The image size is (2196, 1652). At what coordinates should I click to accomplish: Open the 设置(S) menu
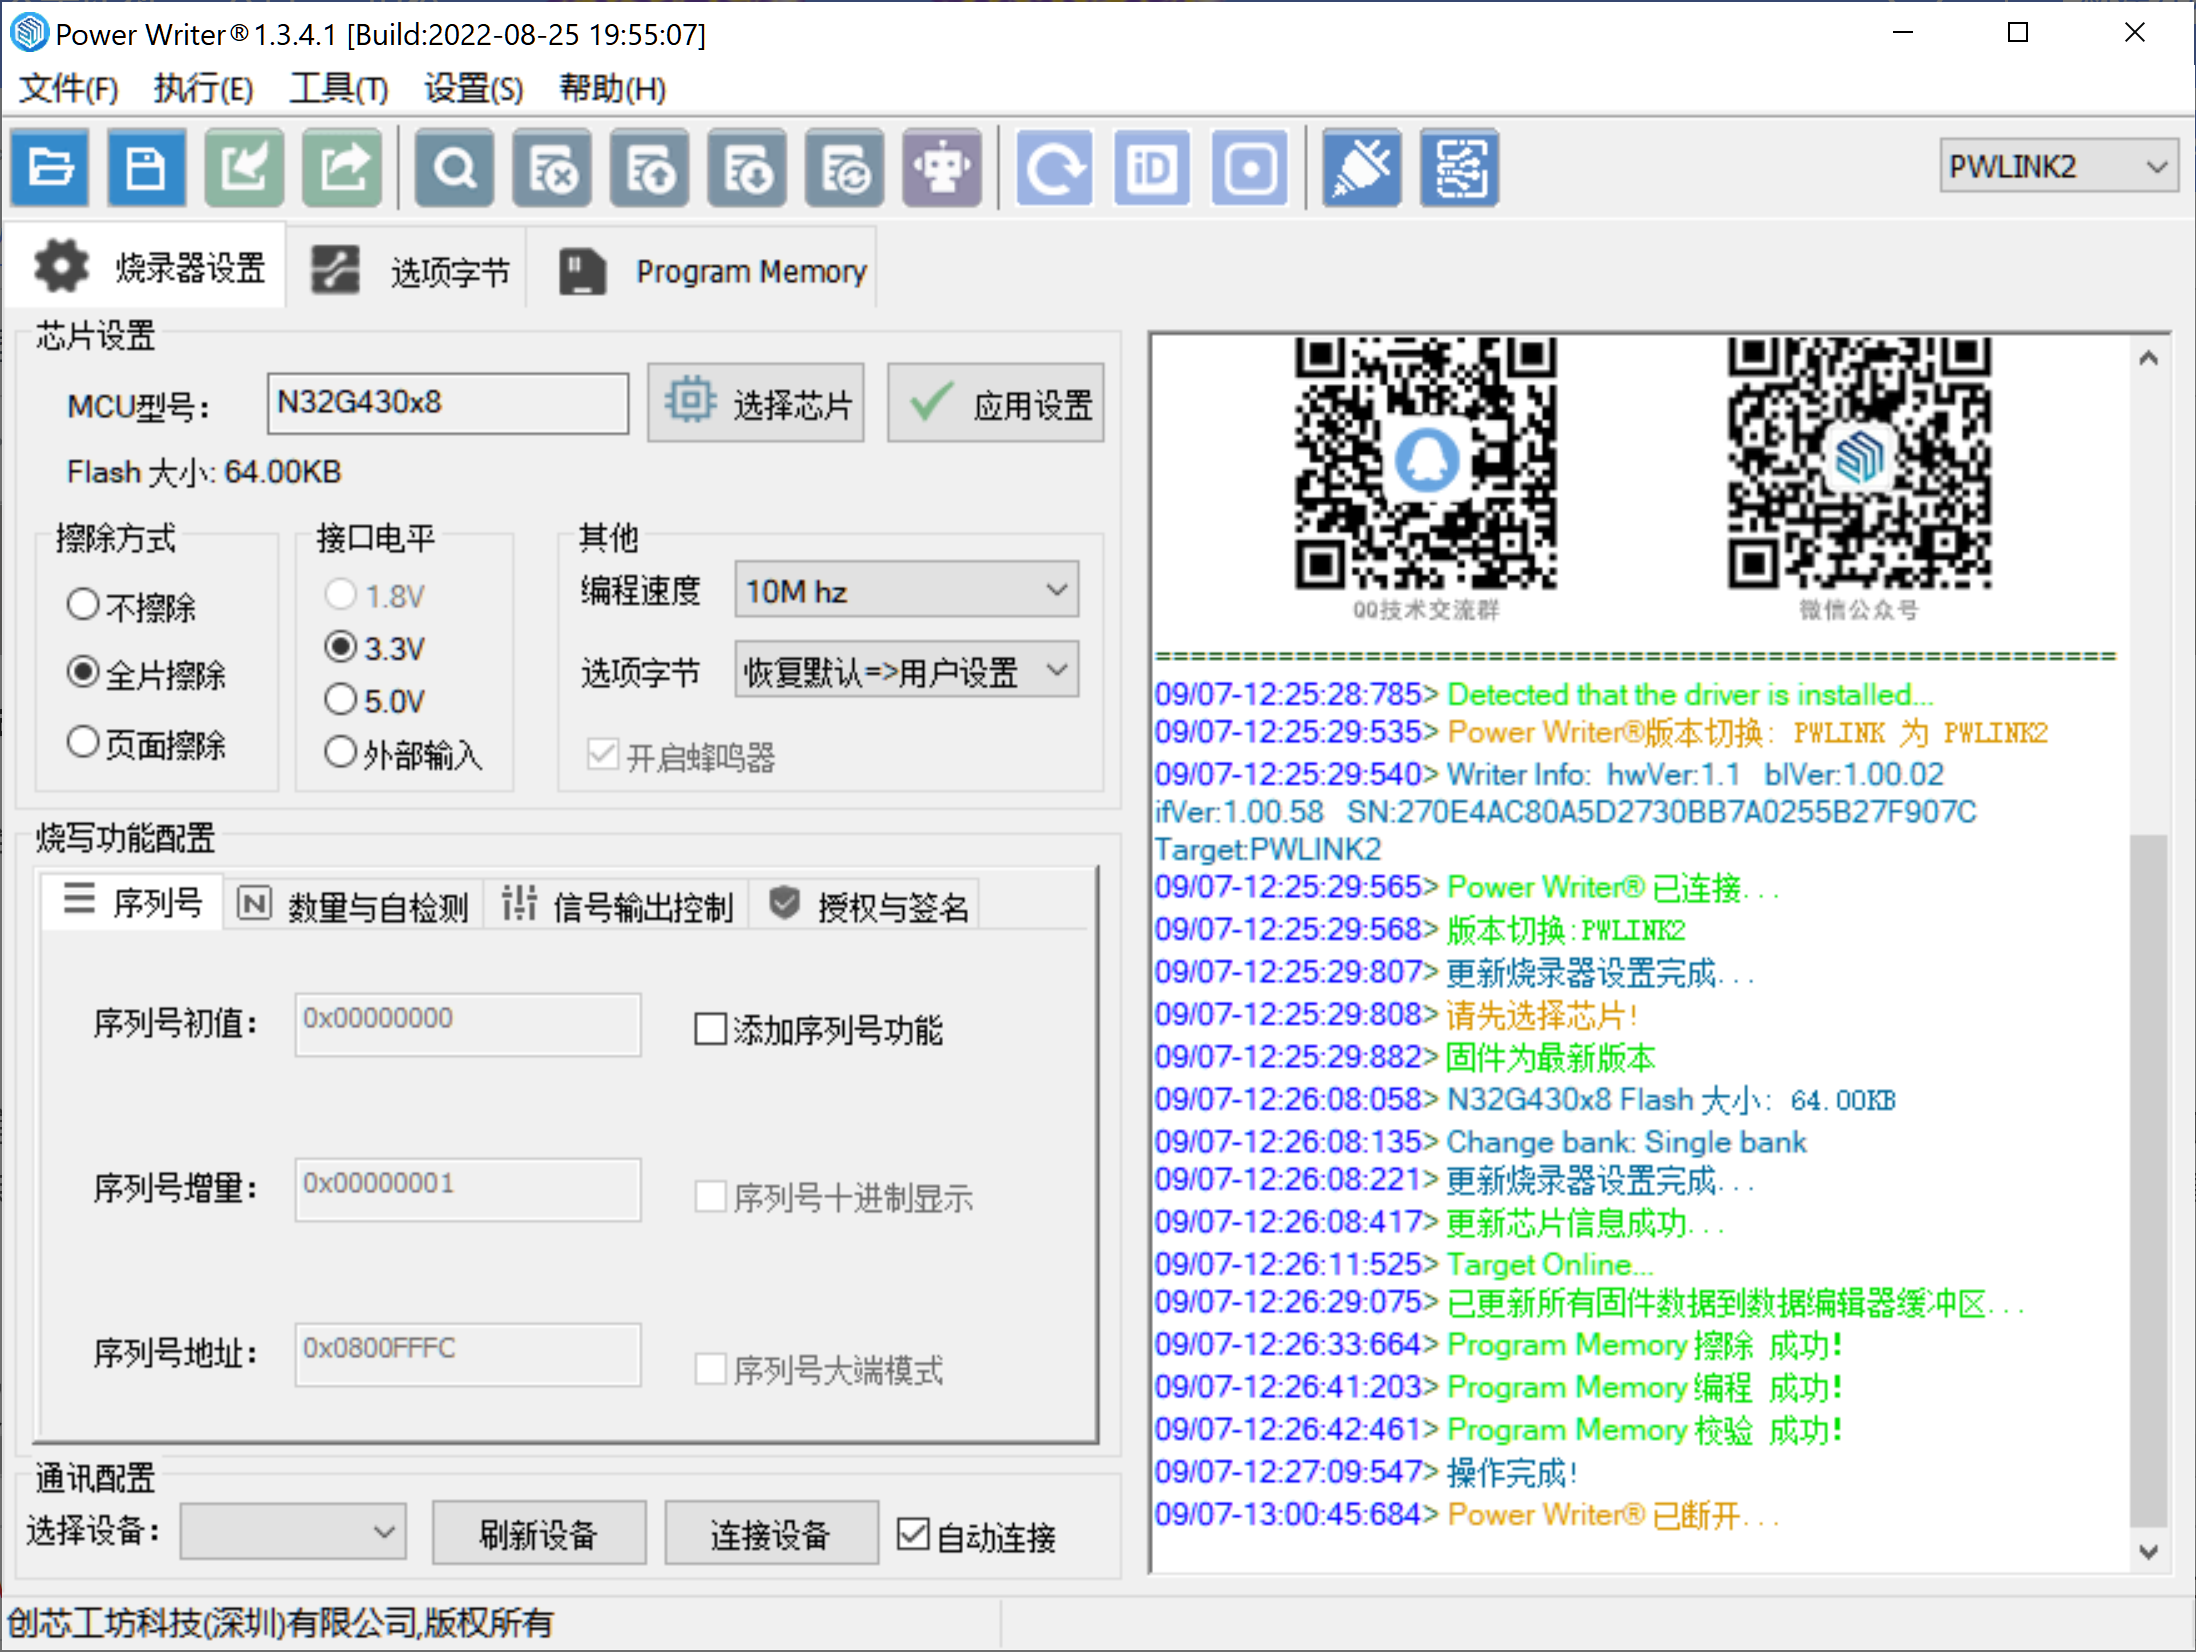click(x=473, y=88)
